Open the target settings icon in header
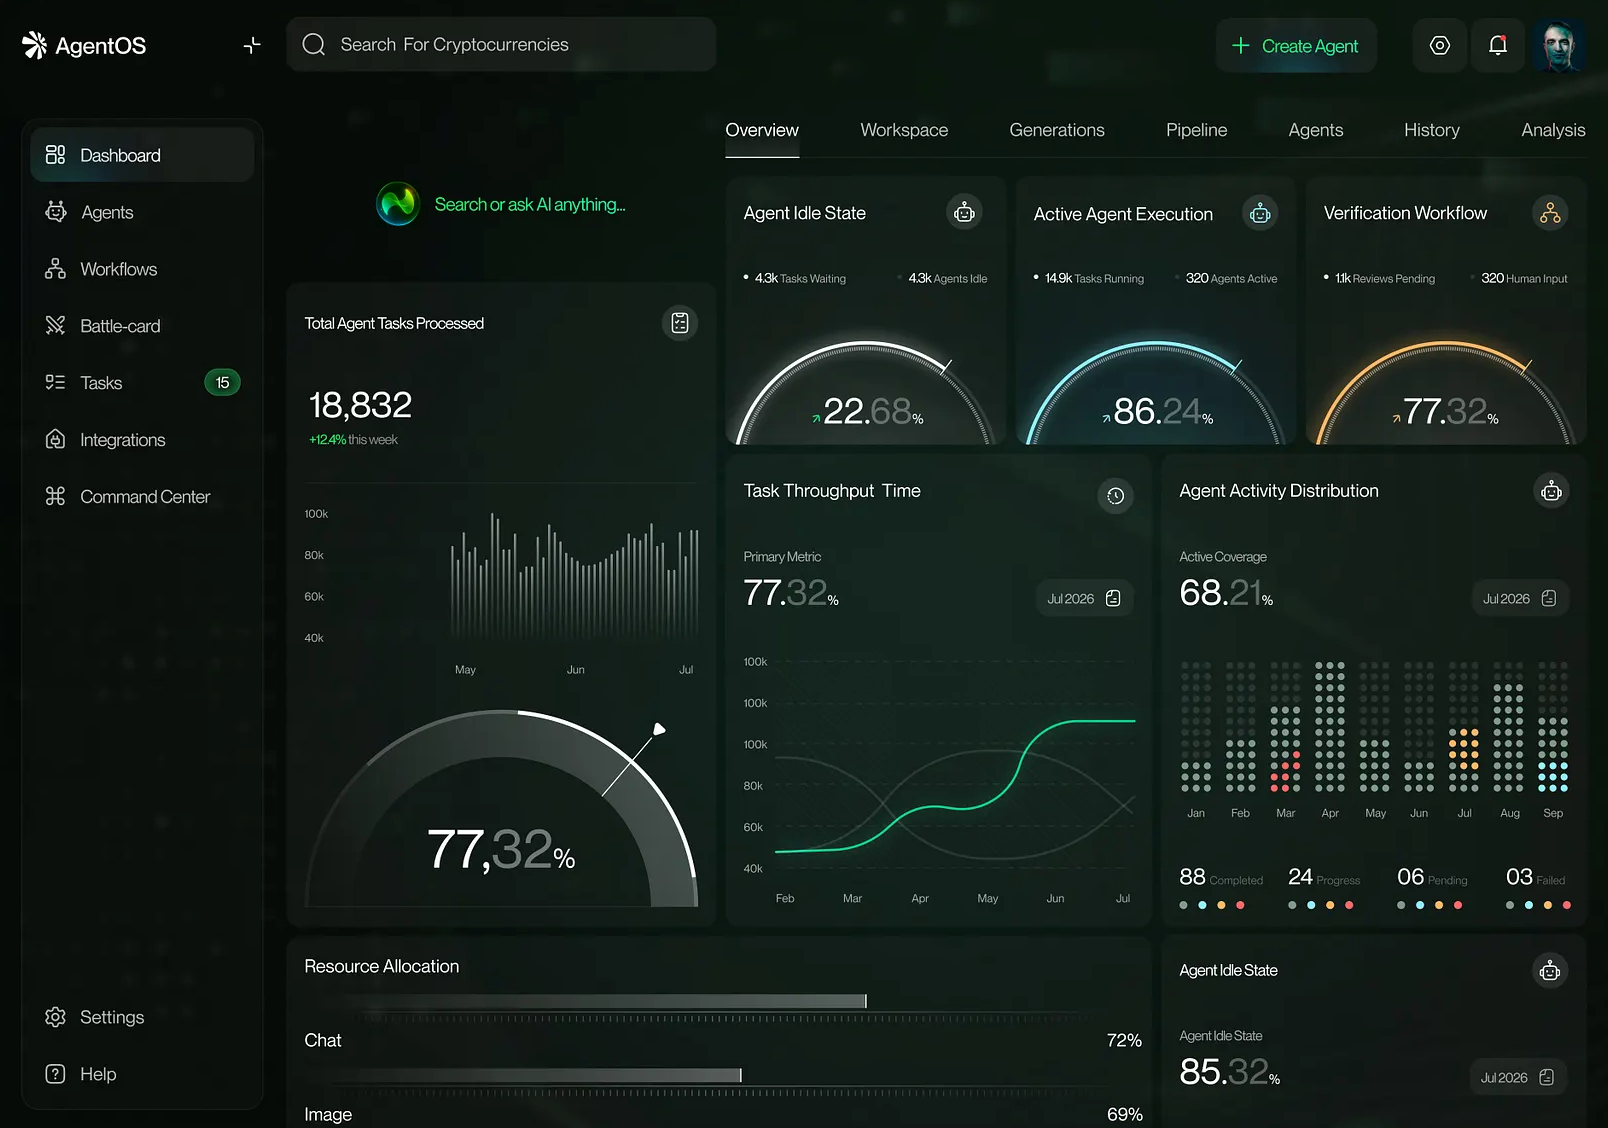This screenshot has width=1608, height=1128. pyautogui.click(x=1439, y=45)
